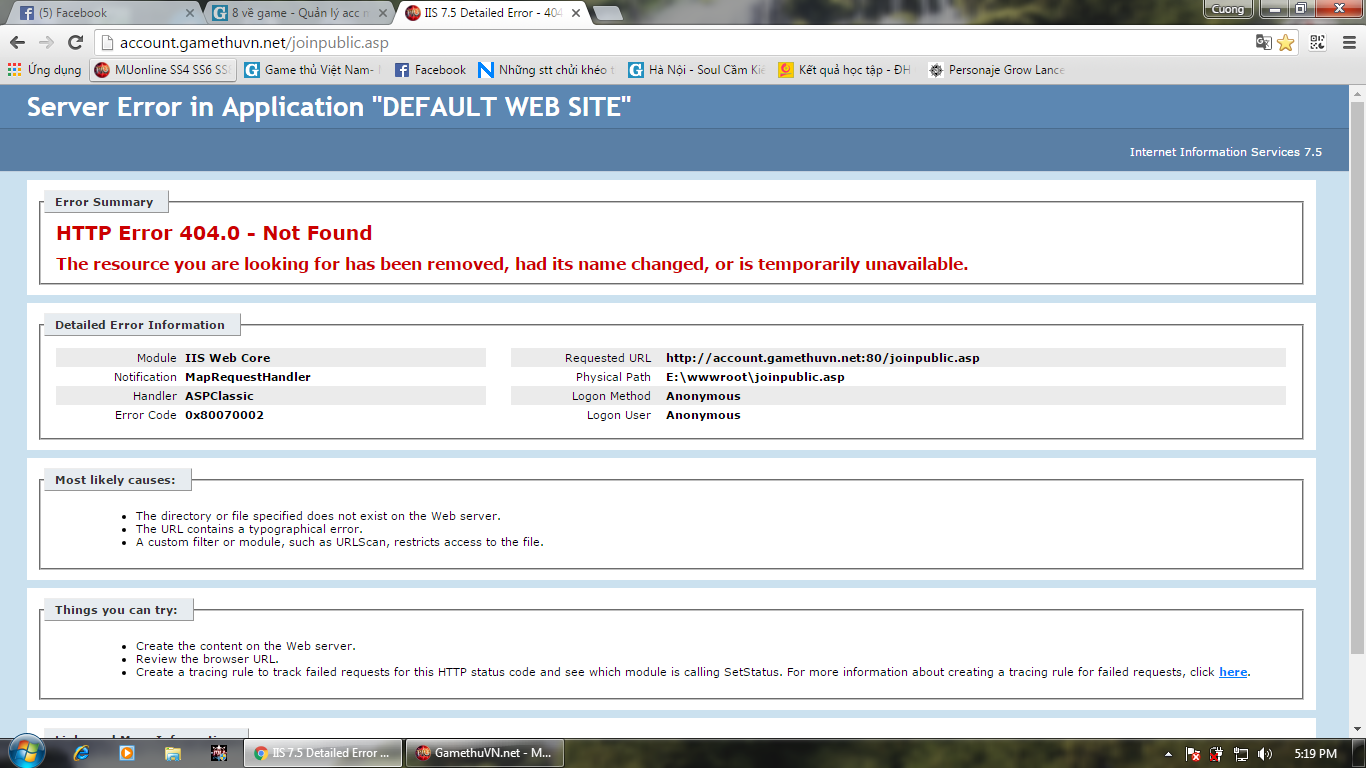Reload the page with the refresh icon
The height and width of the screenshot is (768, 1366).
(75, 43)
